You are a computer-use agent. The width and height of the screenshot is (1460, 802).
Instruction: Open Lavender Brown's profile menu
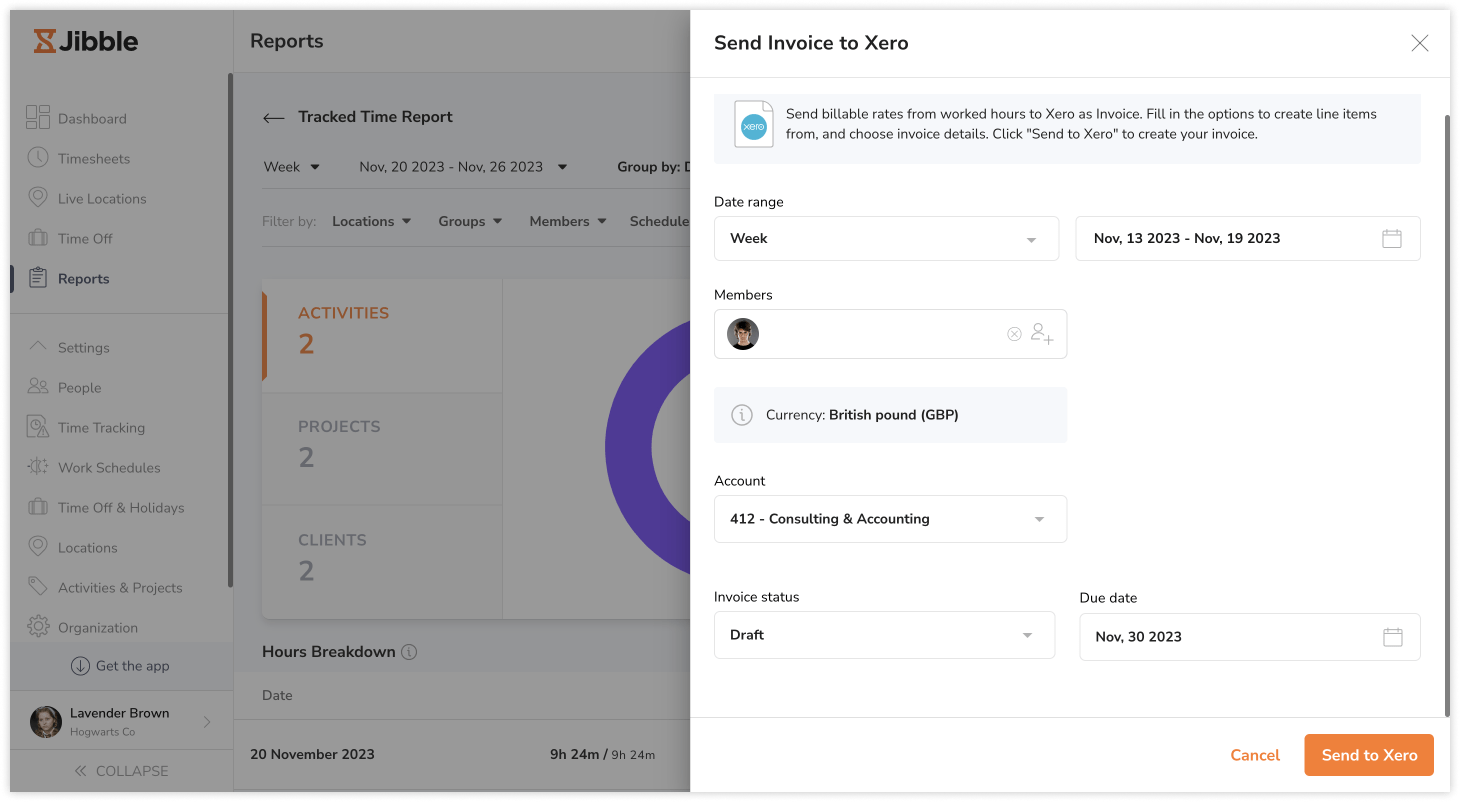coord(118,720)
